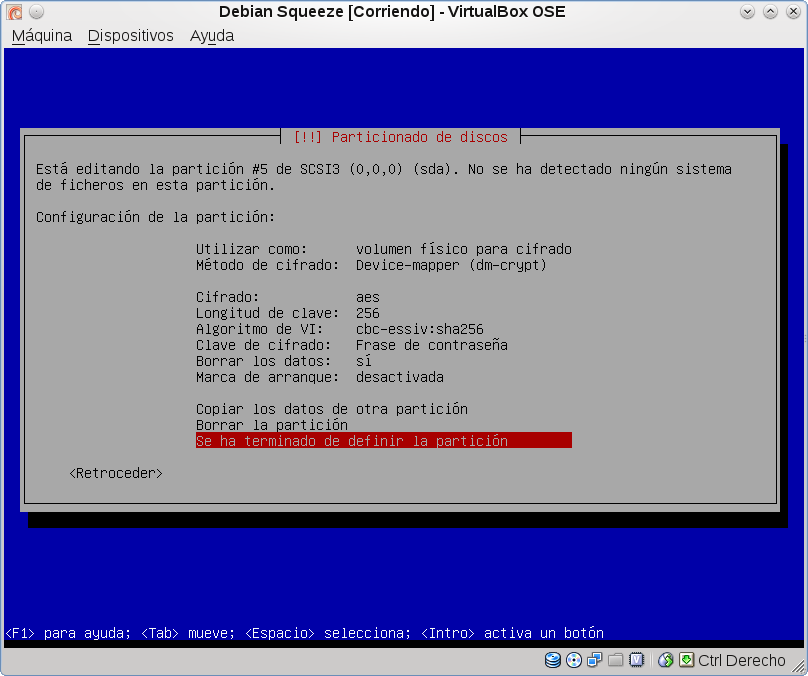The width and height of the screenshot is (808, 676).
Task: Click the 'Ctrl Derecho' host key label
Action: click(742, 661)
